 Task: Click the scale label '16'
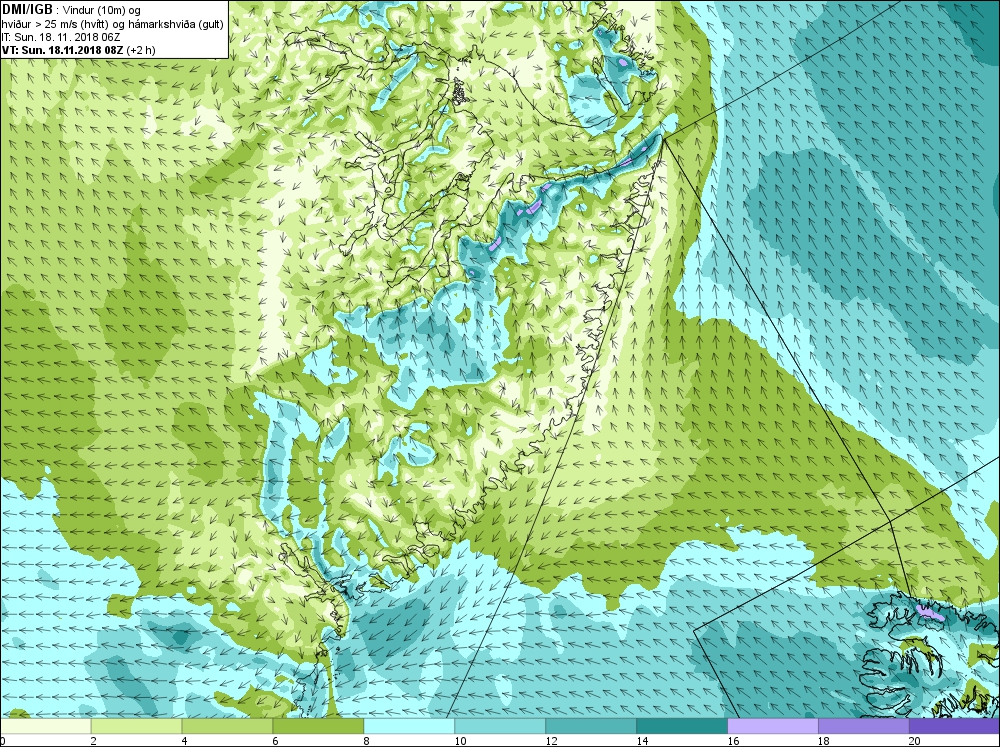pyautogui.click(x=733, y=741)
